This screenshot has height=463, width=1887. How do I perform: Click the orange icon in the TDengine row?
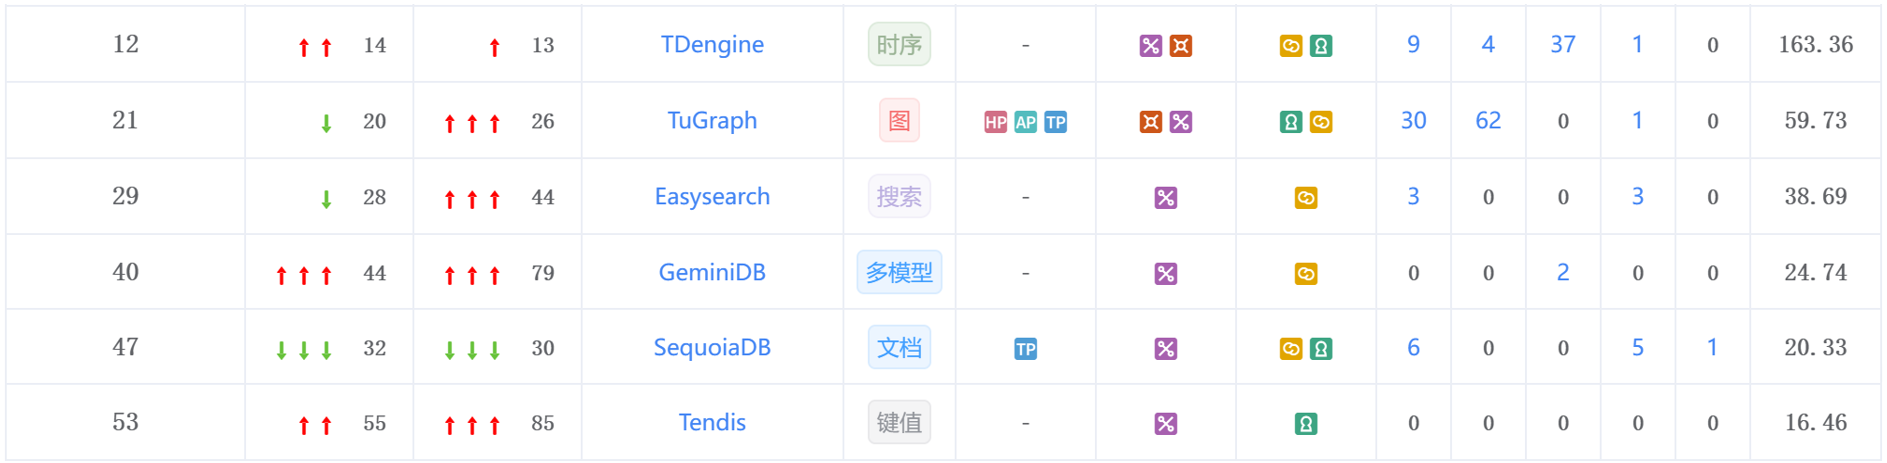point(1181,46)
